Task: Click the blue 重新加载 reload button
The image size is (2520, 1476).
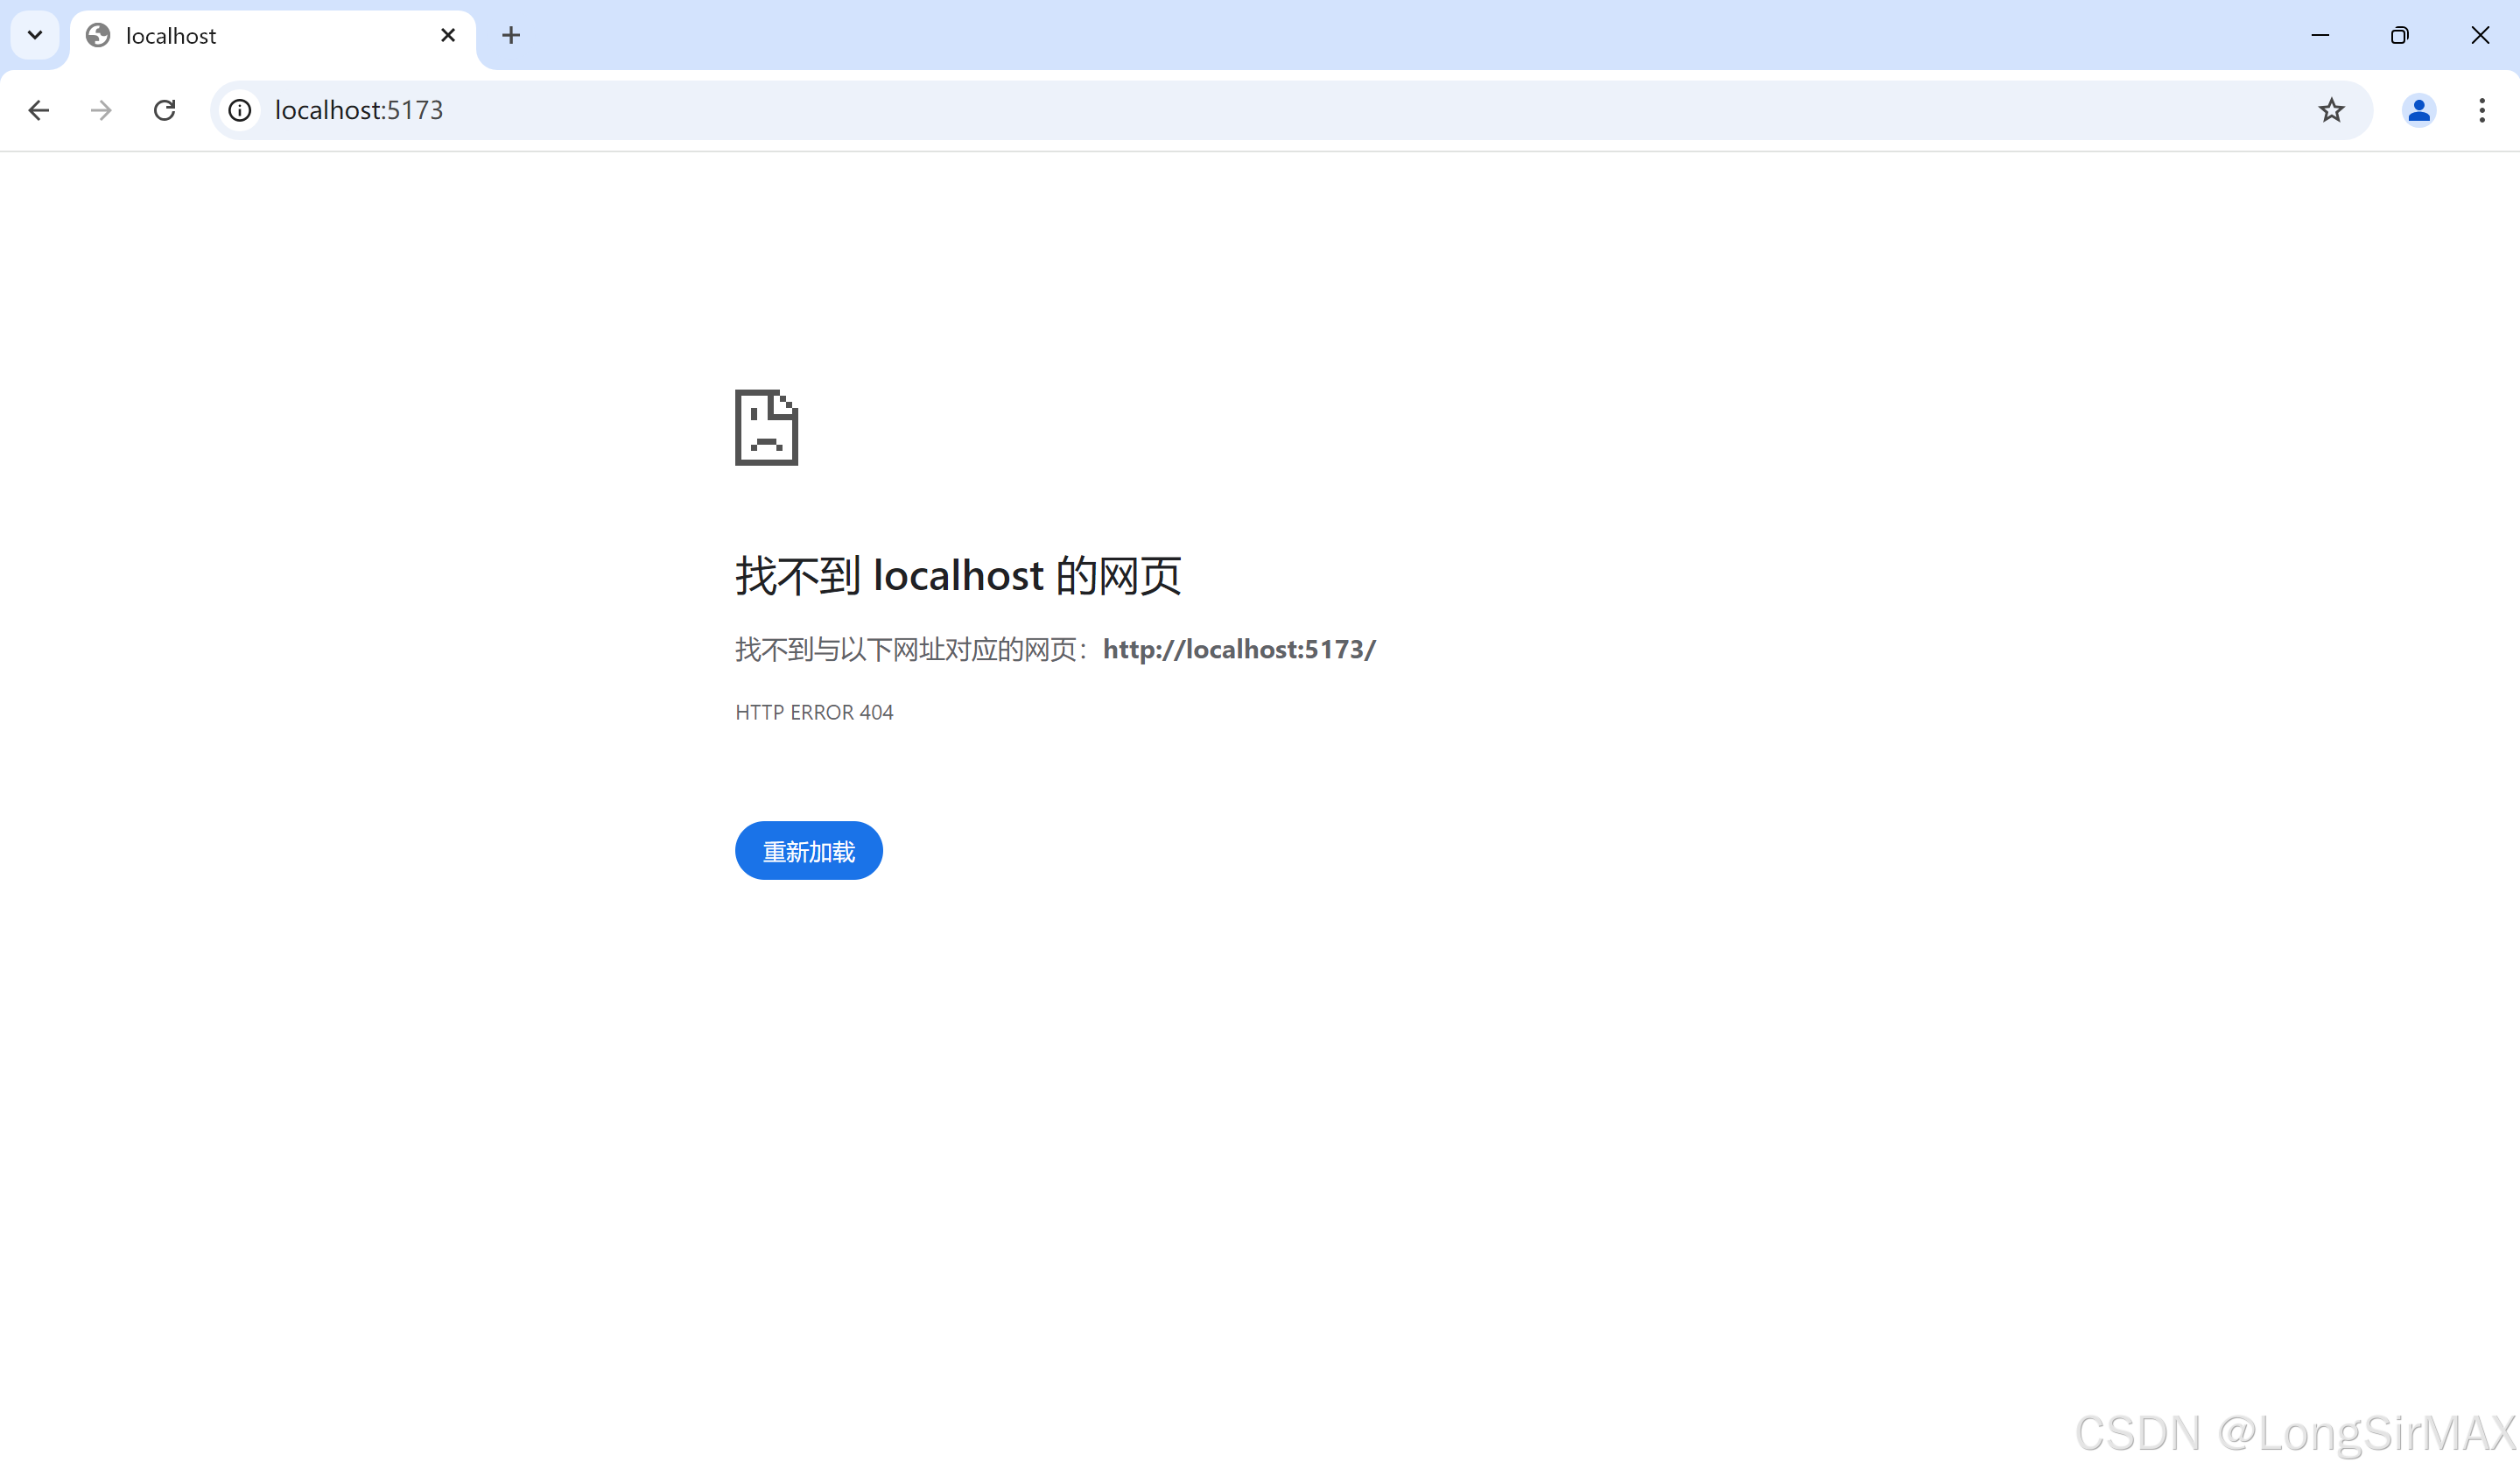Action: click(x=808, y=851)
